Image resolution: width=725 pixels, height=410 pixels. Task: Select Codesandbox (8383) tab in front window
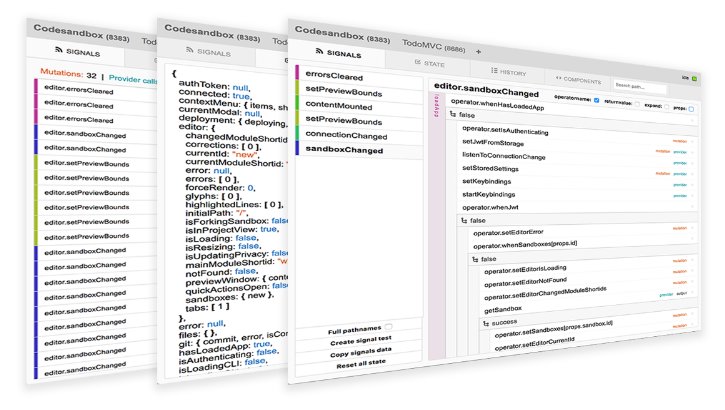[342, 34]
